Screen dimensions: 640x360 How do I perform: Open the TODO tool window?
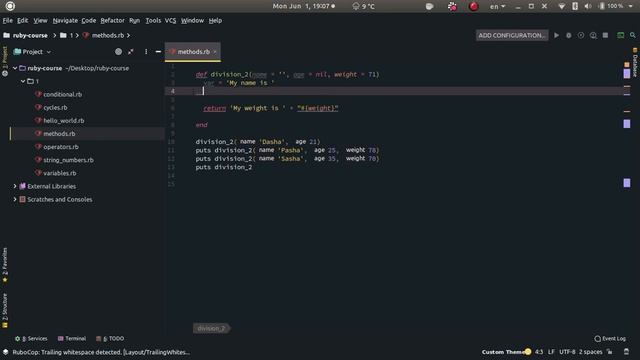[110, 338]
